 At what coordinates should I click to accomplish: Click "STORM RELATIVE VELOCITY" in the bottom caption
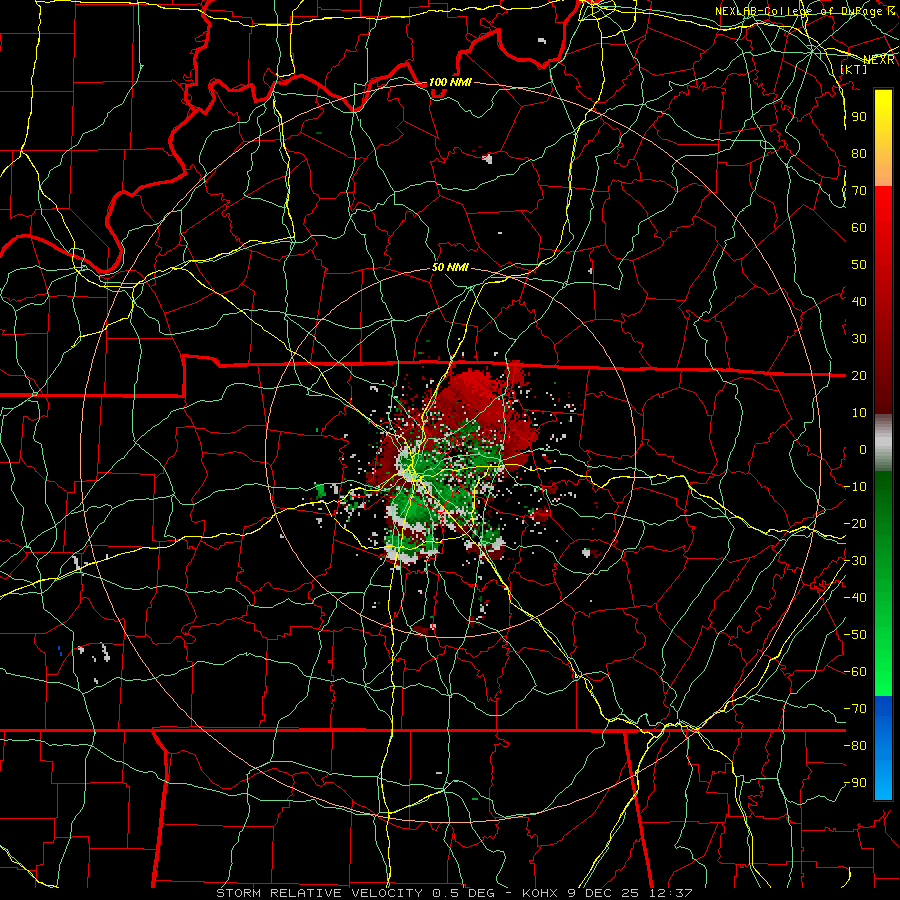point(320,893)
